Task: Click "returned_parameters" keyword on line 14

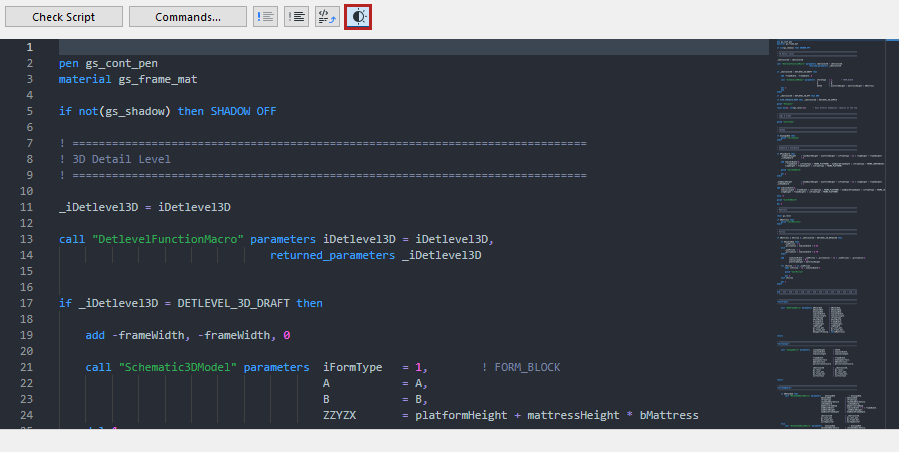Action: pos(333,255)
